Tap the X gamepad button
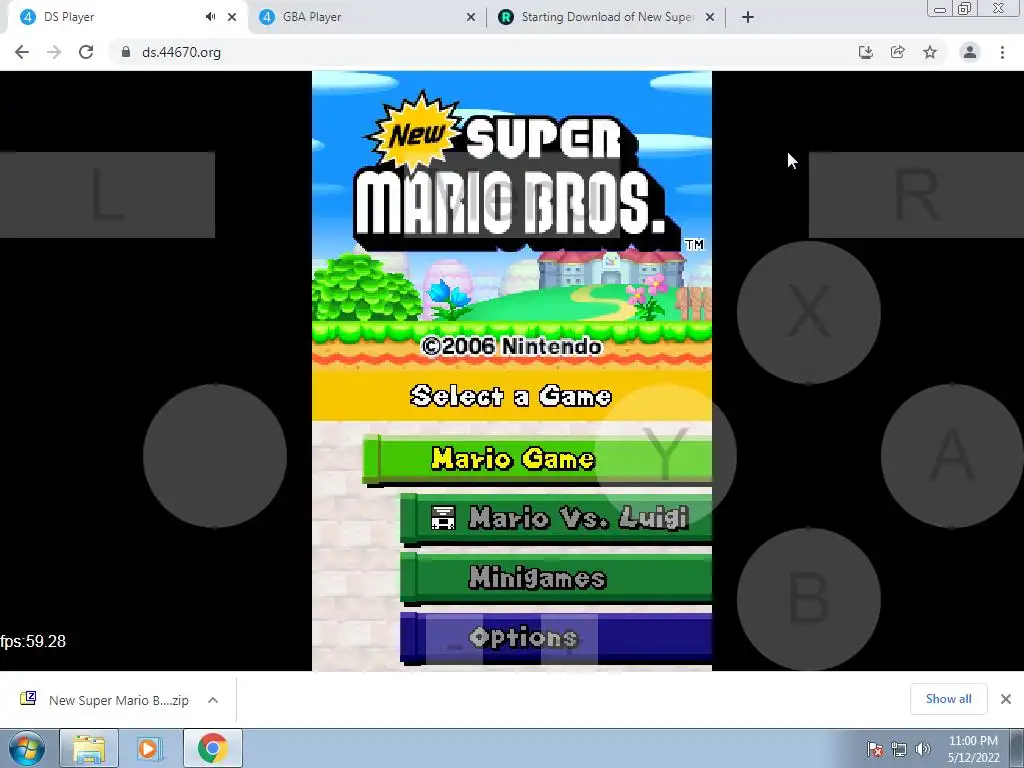1024x768 pixels. (808, 312)
